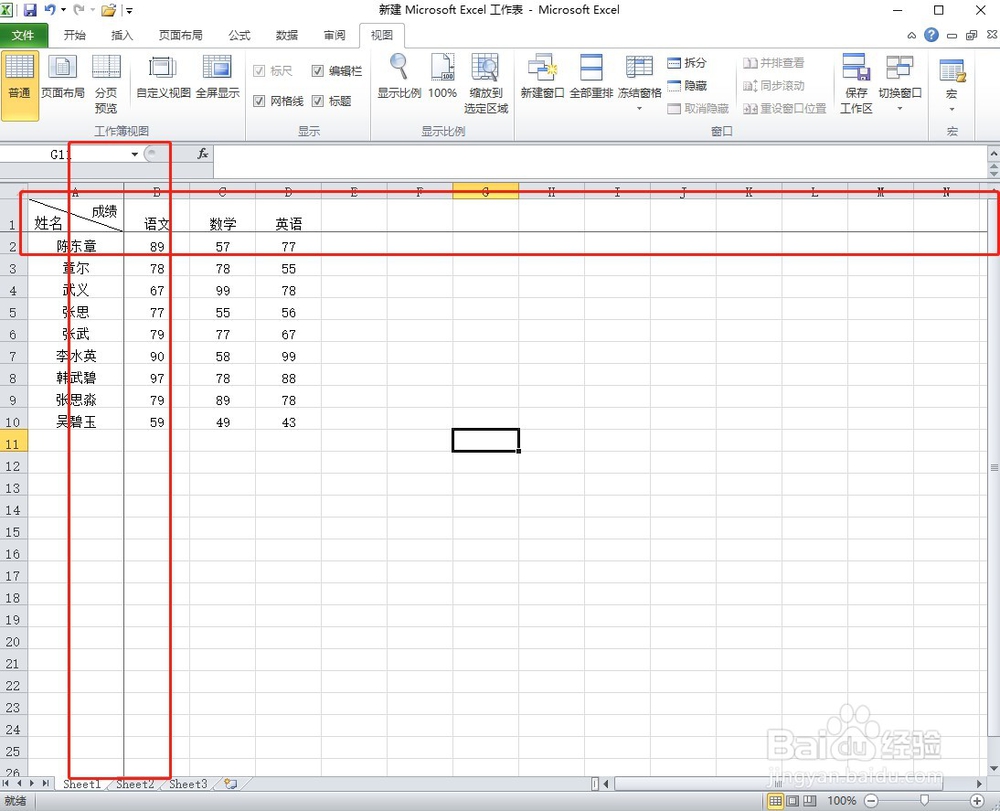1000x811 pixels.
Task: Reset zoom with the 100% ribbon button
Action: pos(442,78)
